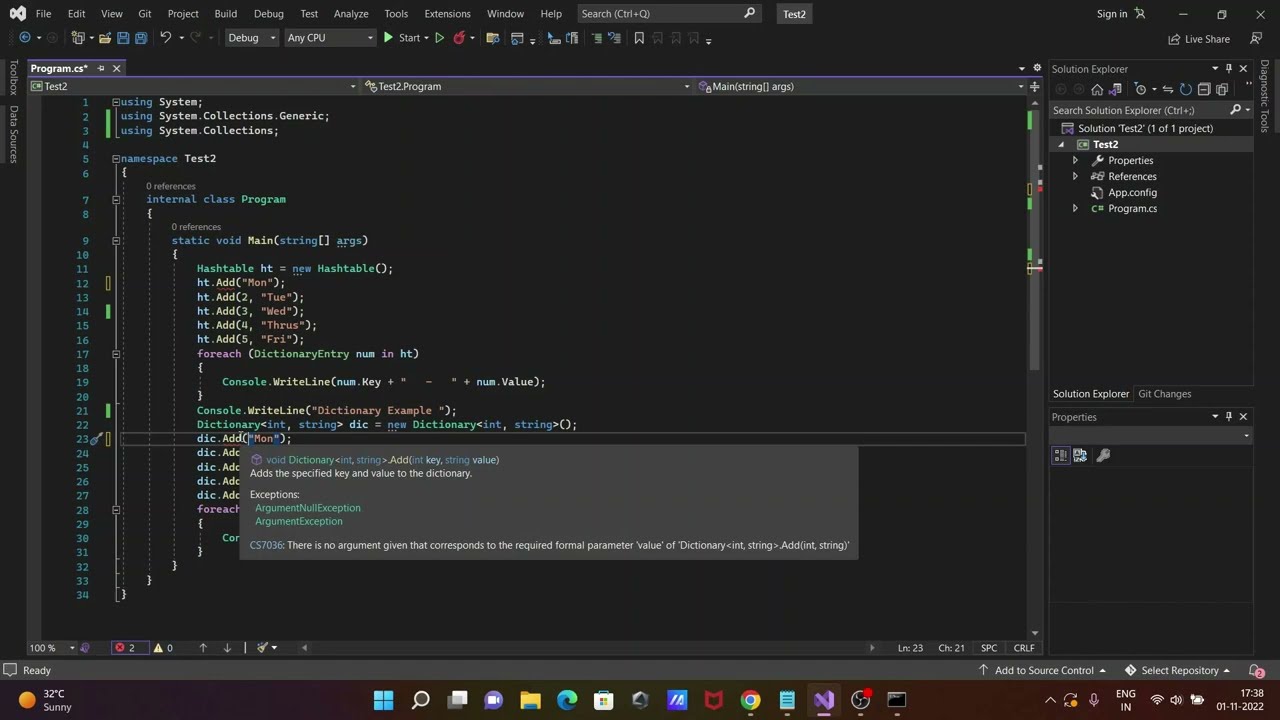1280x720 pixels.
Task: Toggle the bookmark icon in the toolbar
Action: pyautogui.click(x=639, y=38)
